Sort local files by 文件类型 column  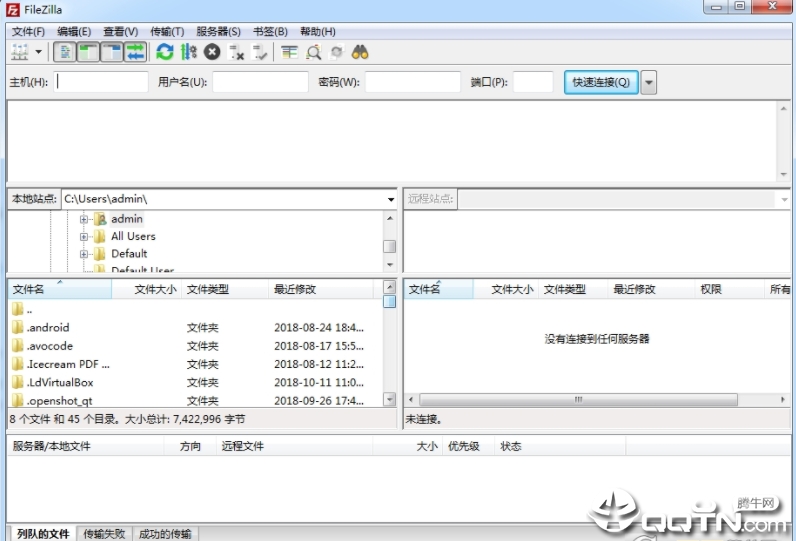(x=225, y=289)
